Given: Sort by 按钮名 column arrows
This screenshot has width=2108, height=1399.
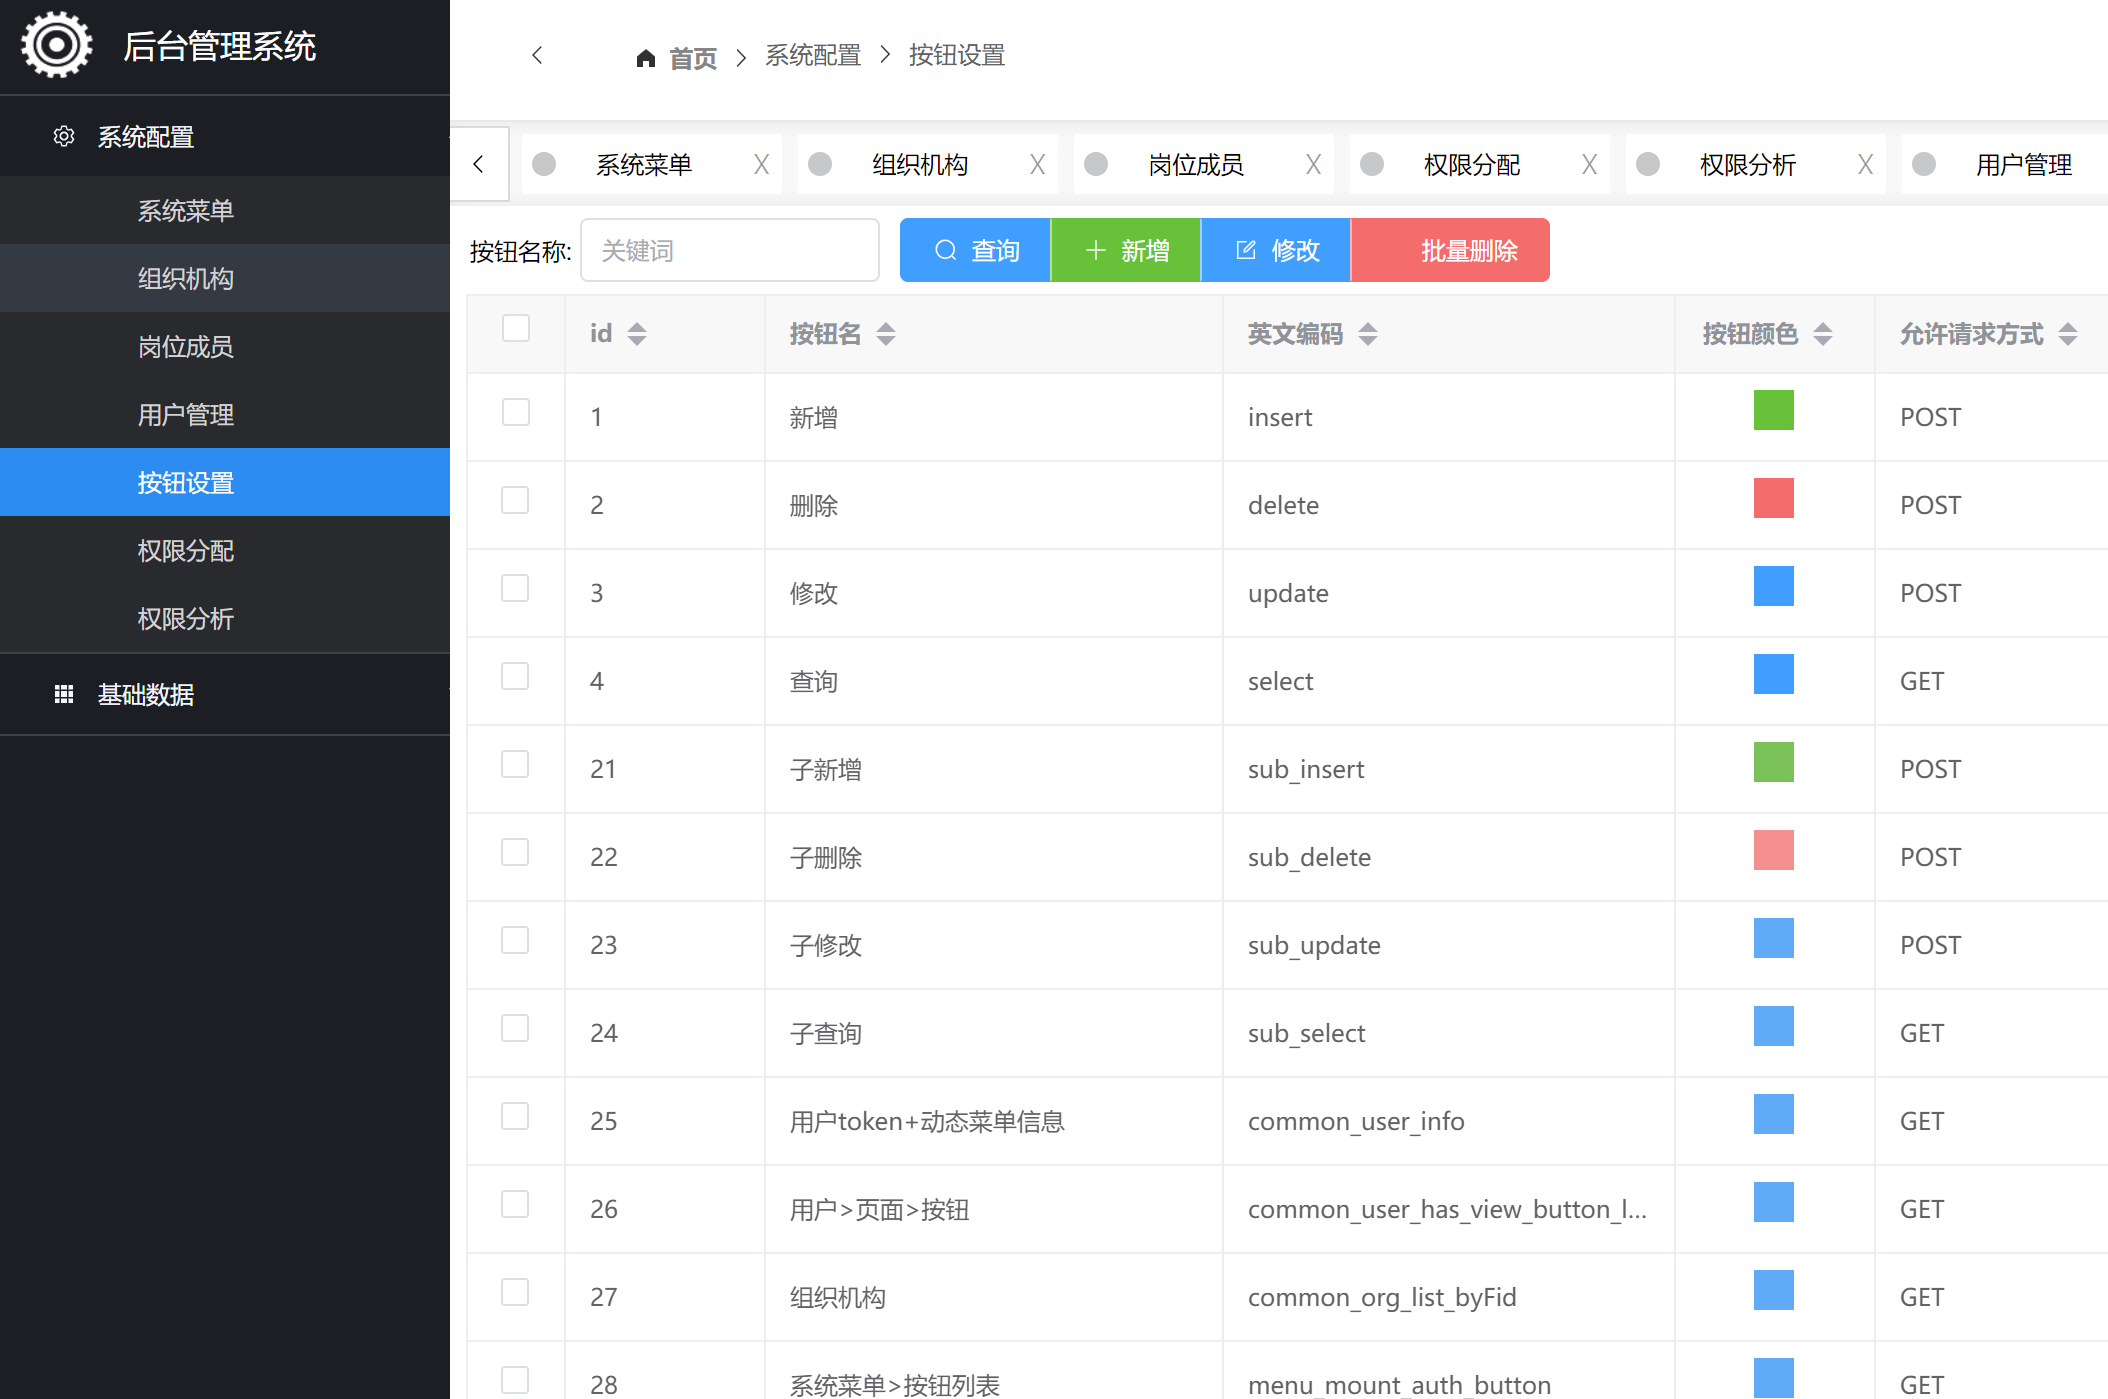Looking at the screenshot, I should [x=886, y=334].
